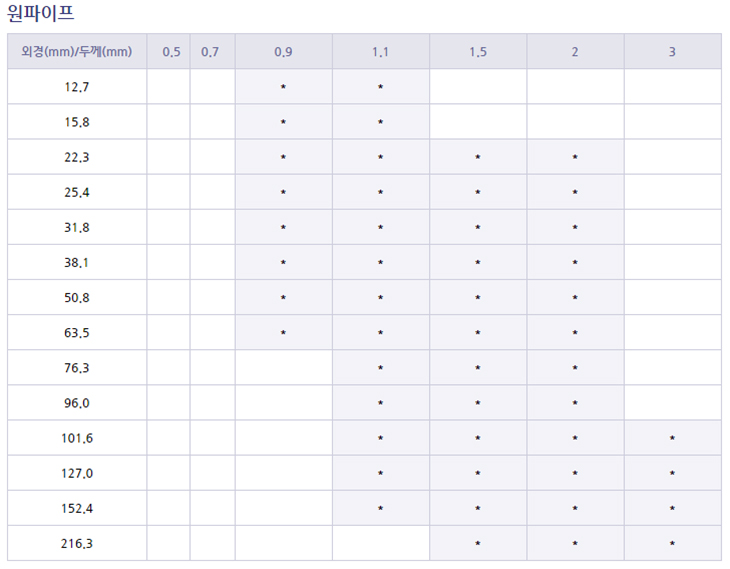The width and height of the screenshot is (730, 569).
Task: Select the 22,3 outer diameter row label
Action: click(x=76, y=157)
